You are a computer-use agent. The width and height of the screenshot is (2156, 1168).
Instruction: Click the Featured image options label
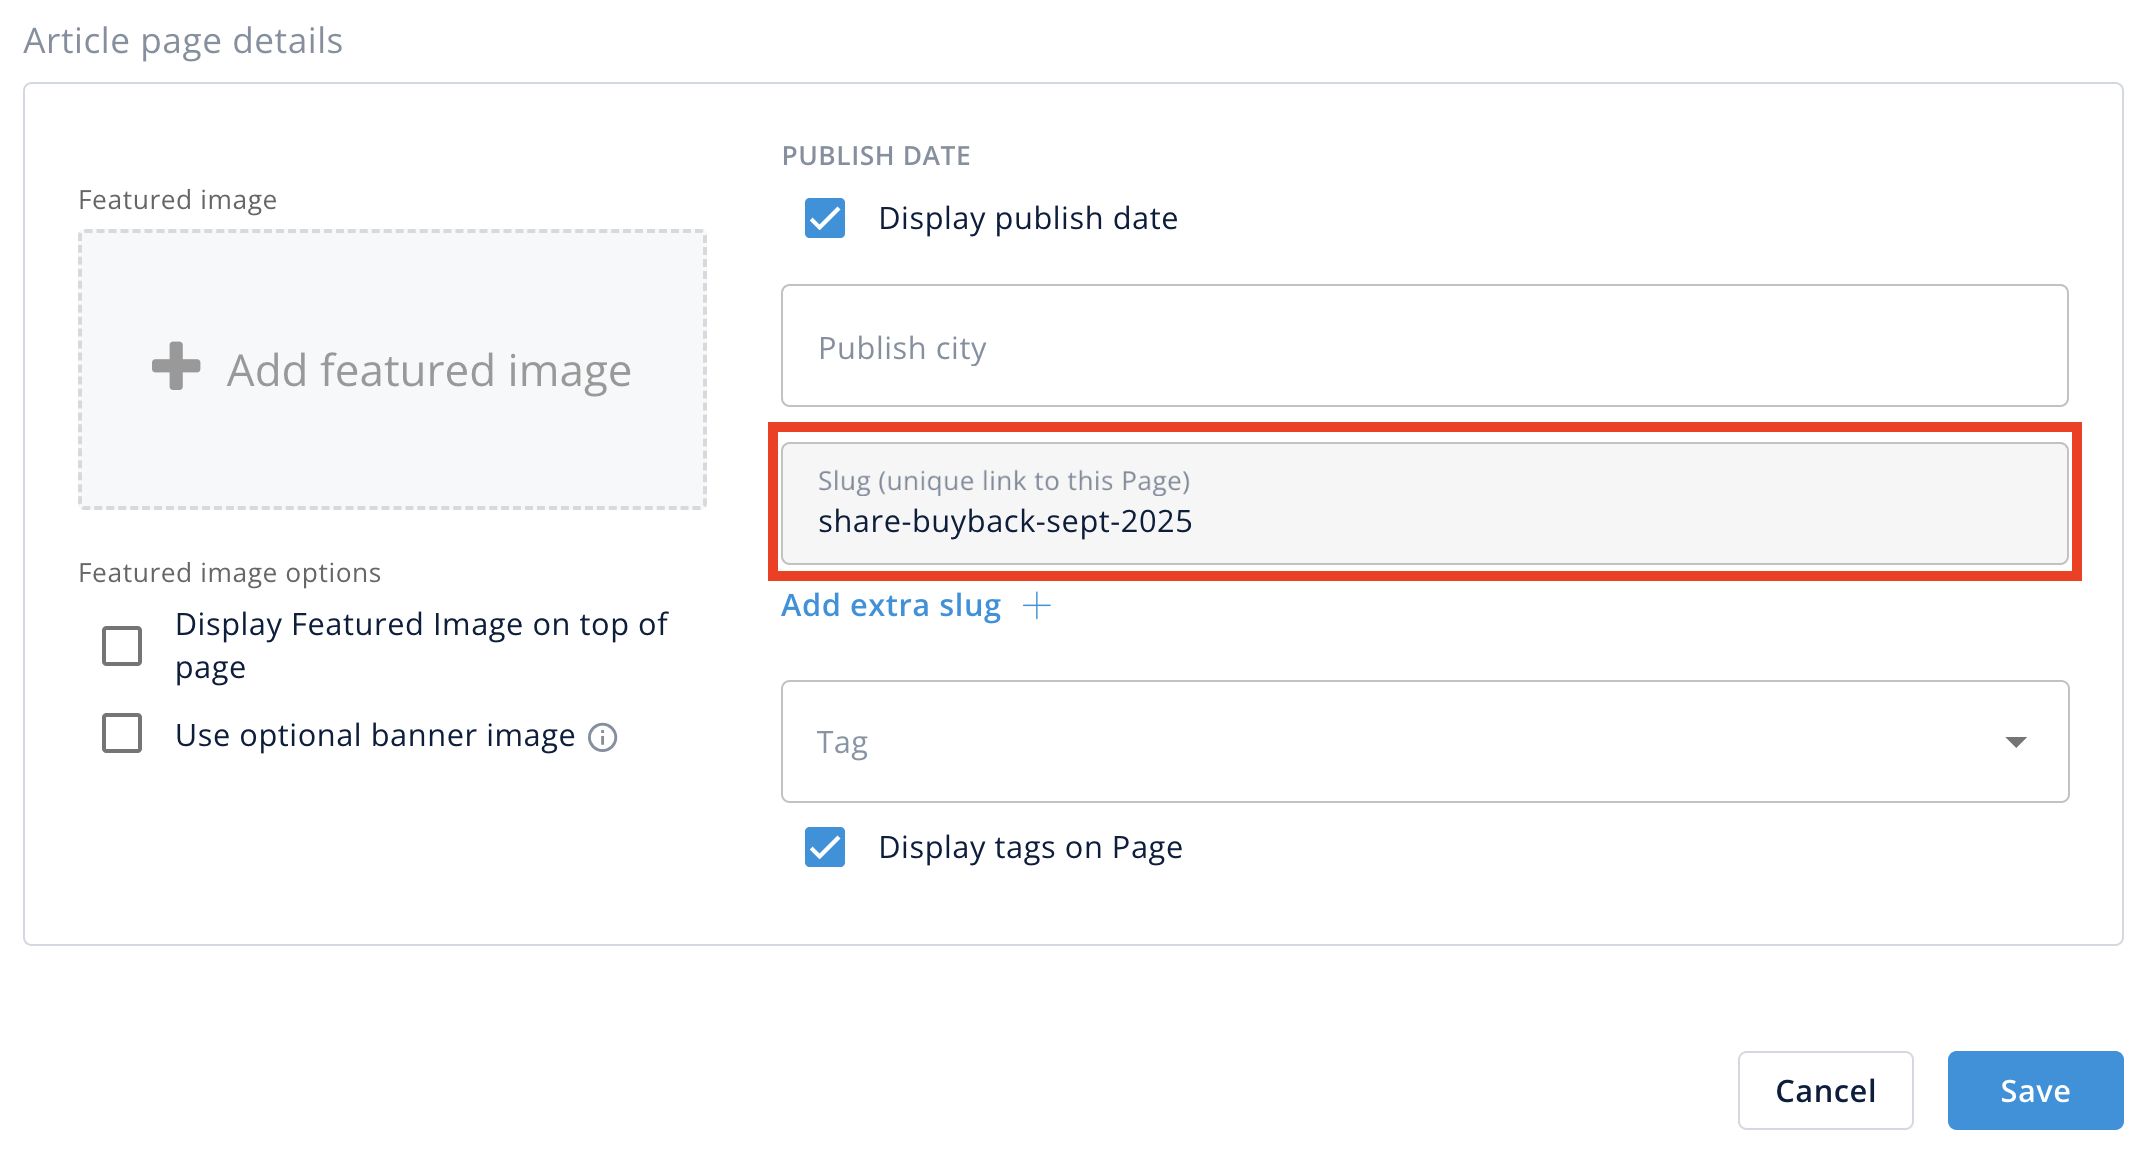pyautogui.click(x=229, y=572)
